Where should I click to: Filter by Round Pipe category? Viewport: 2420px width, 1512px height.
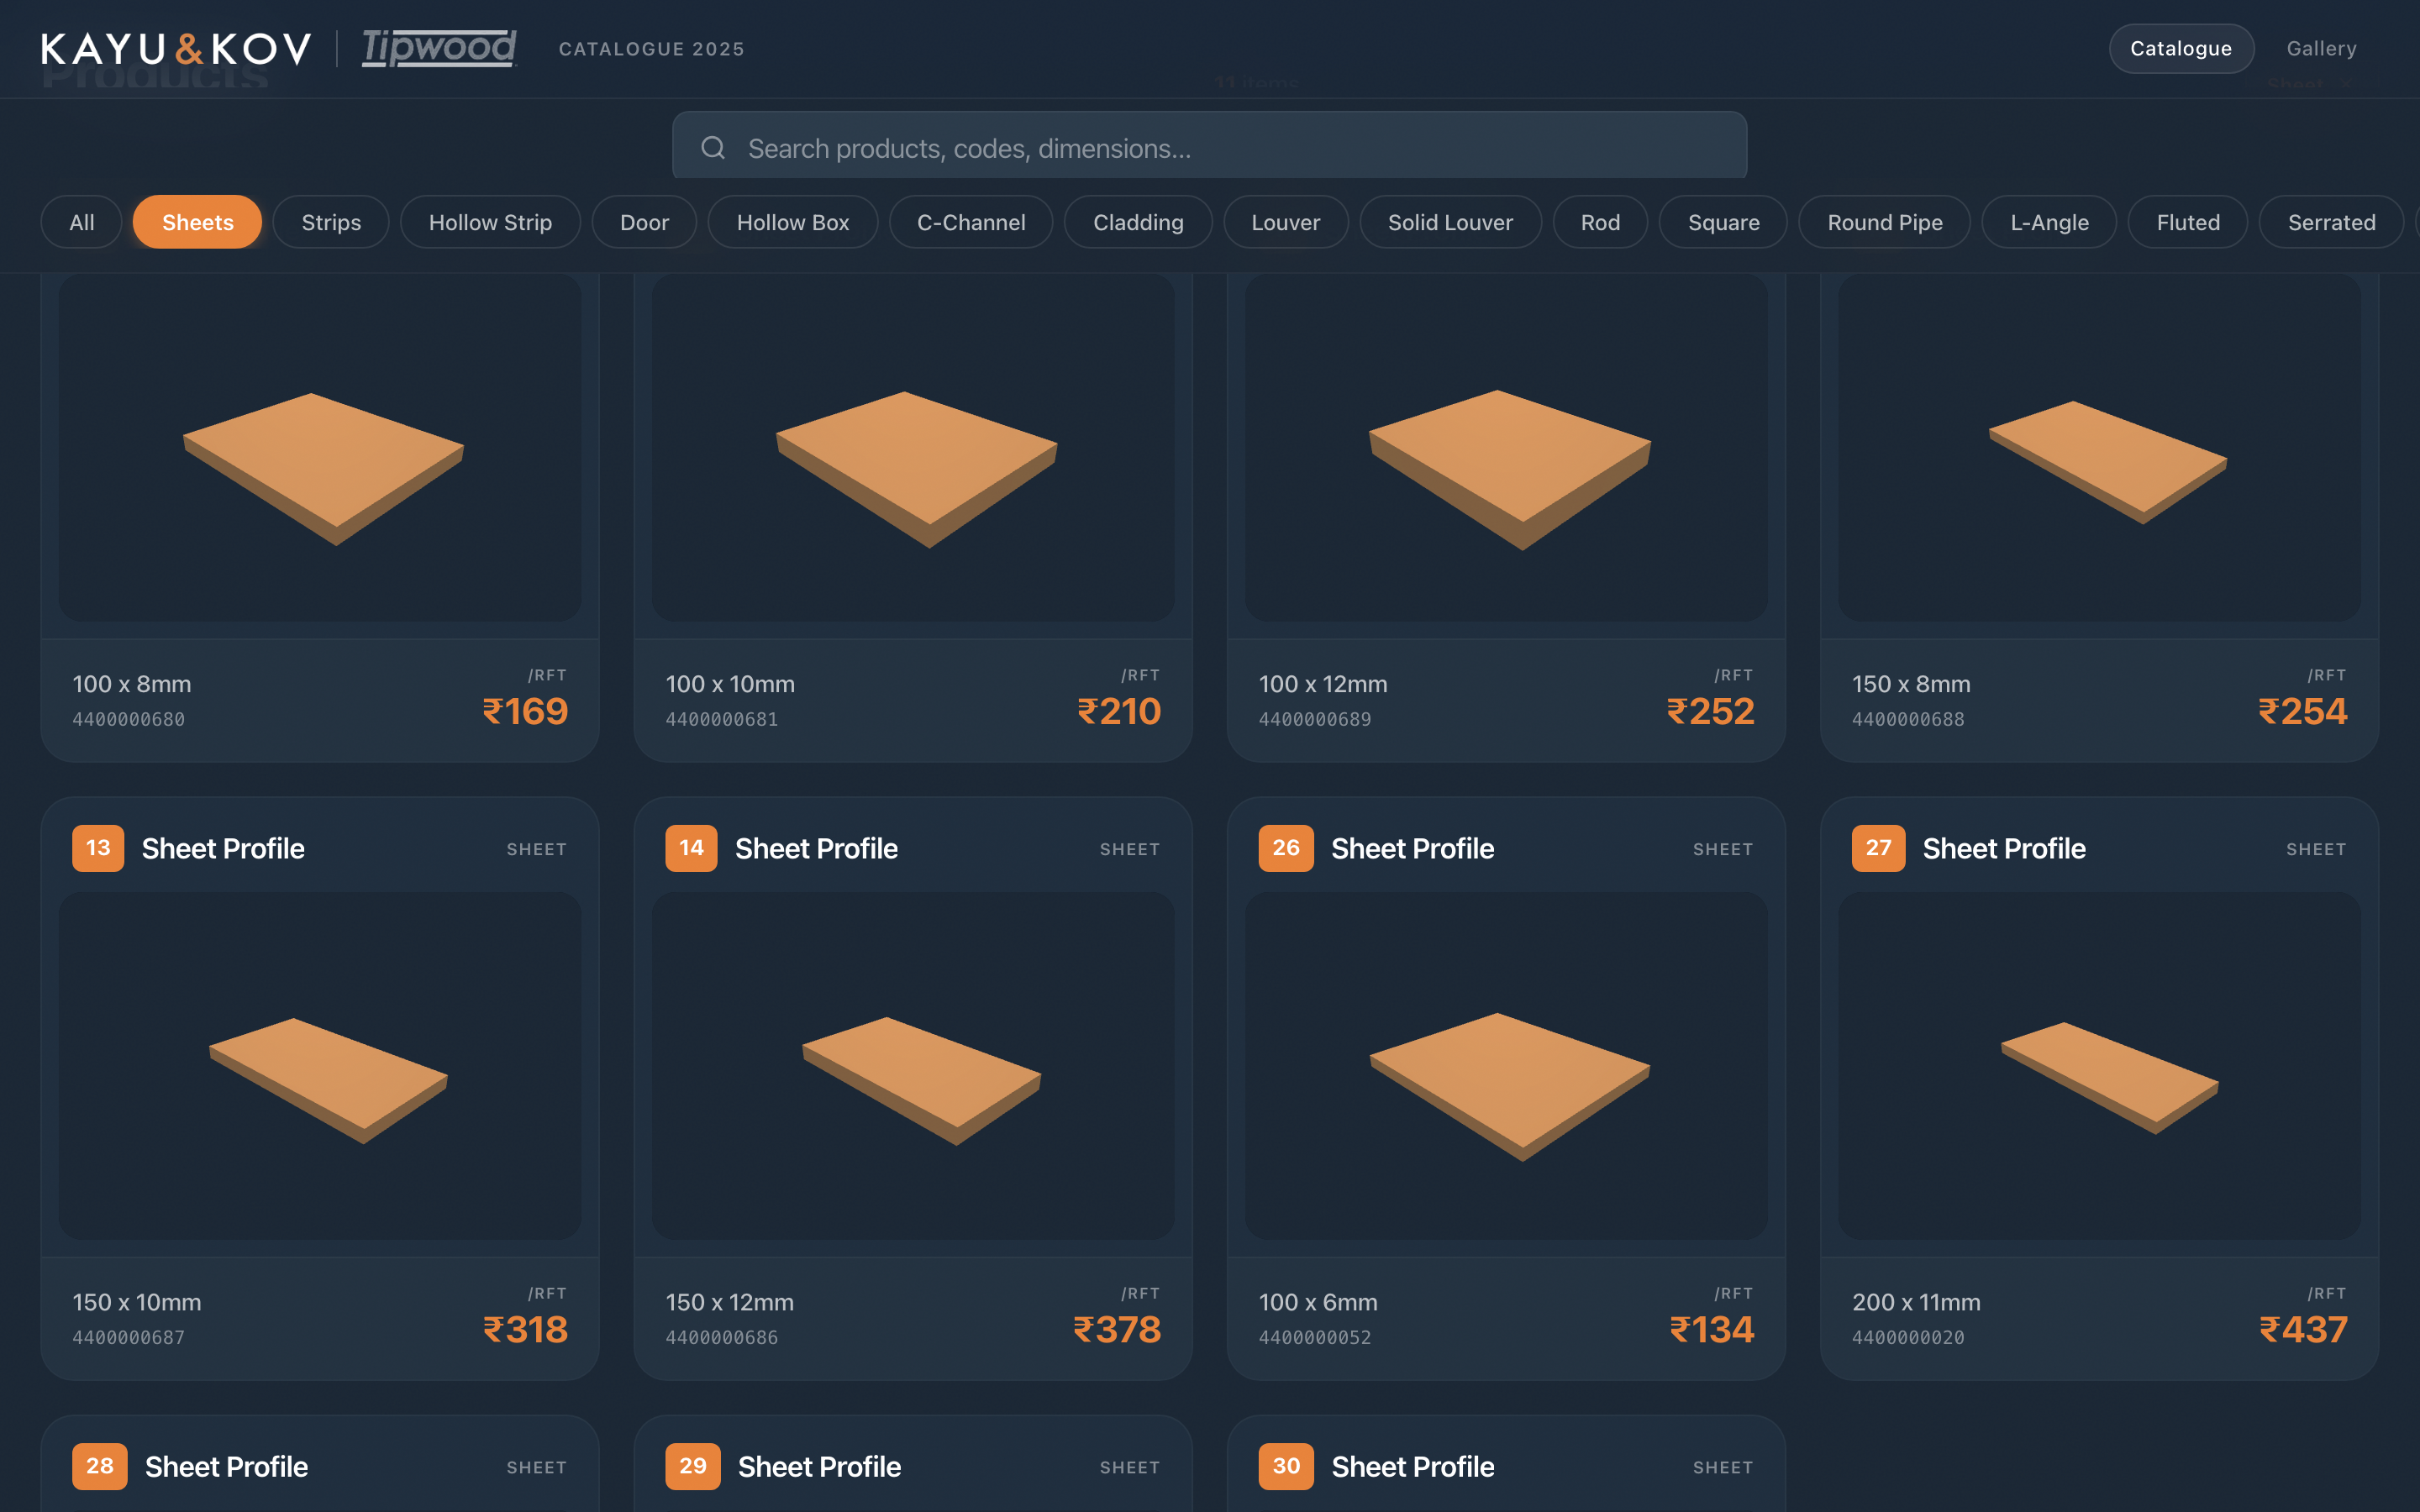[1885, 222]
